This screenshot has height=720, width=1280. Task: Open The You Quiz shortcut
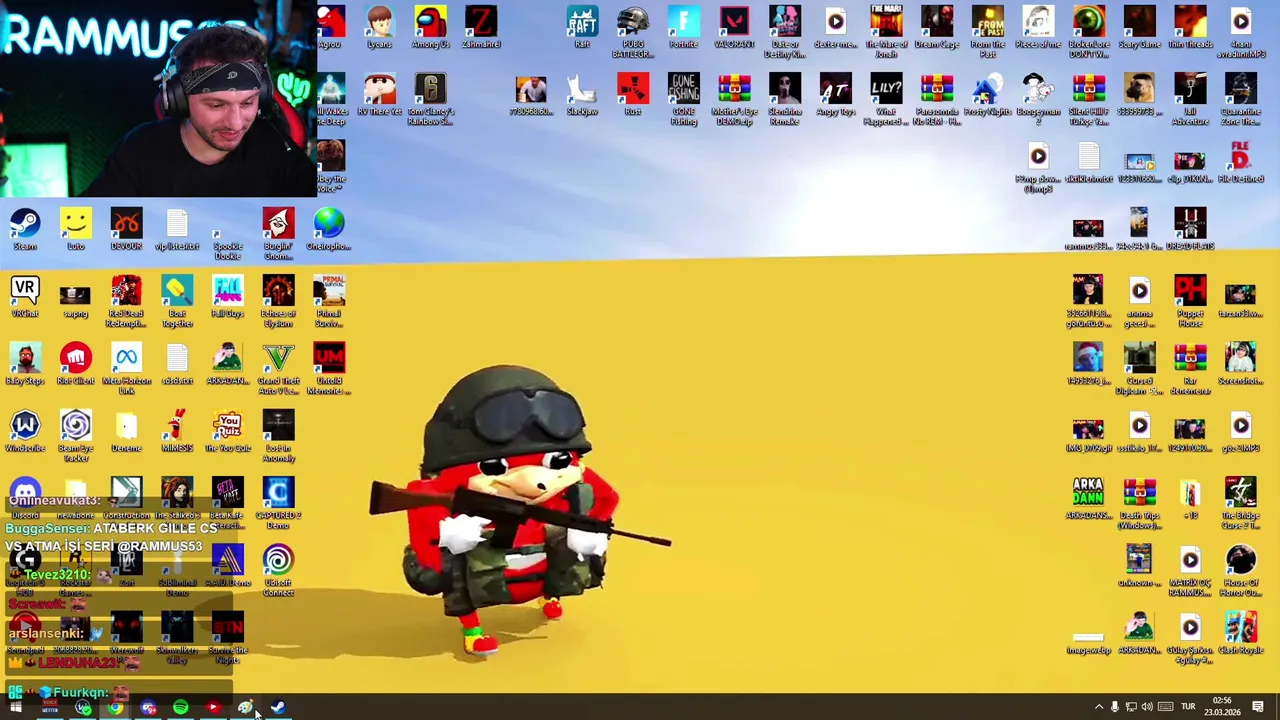(x=228, y=431)
